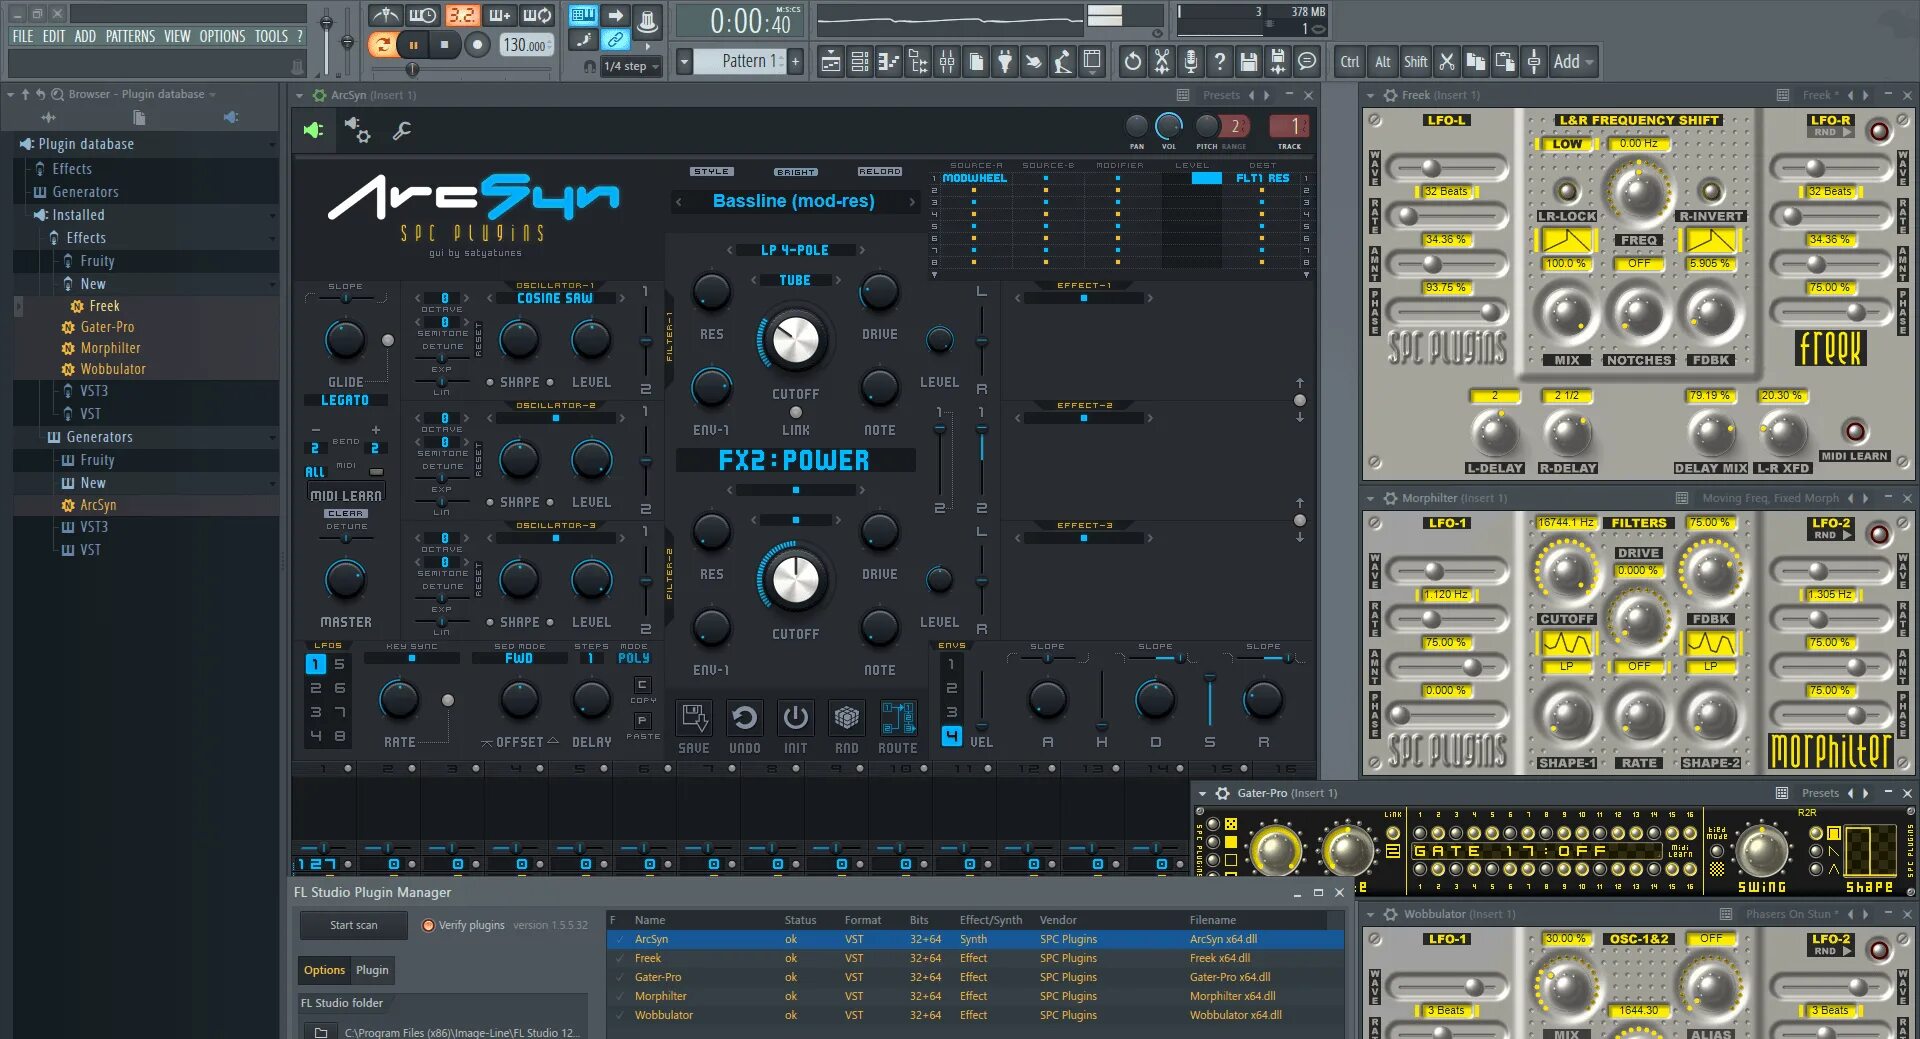Toggle the Shift modifier button

point(1415,62)
